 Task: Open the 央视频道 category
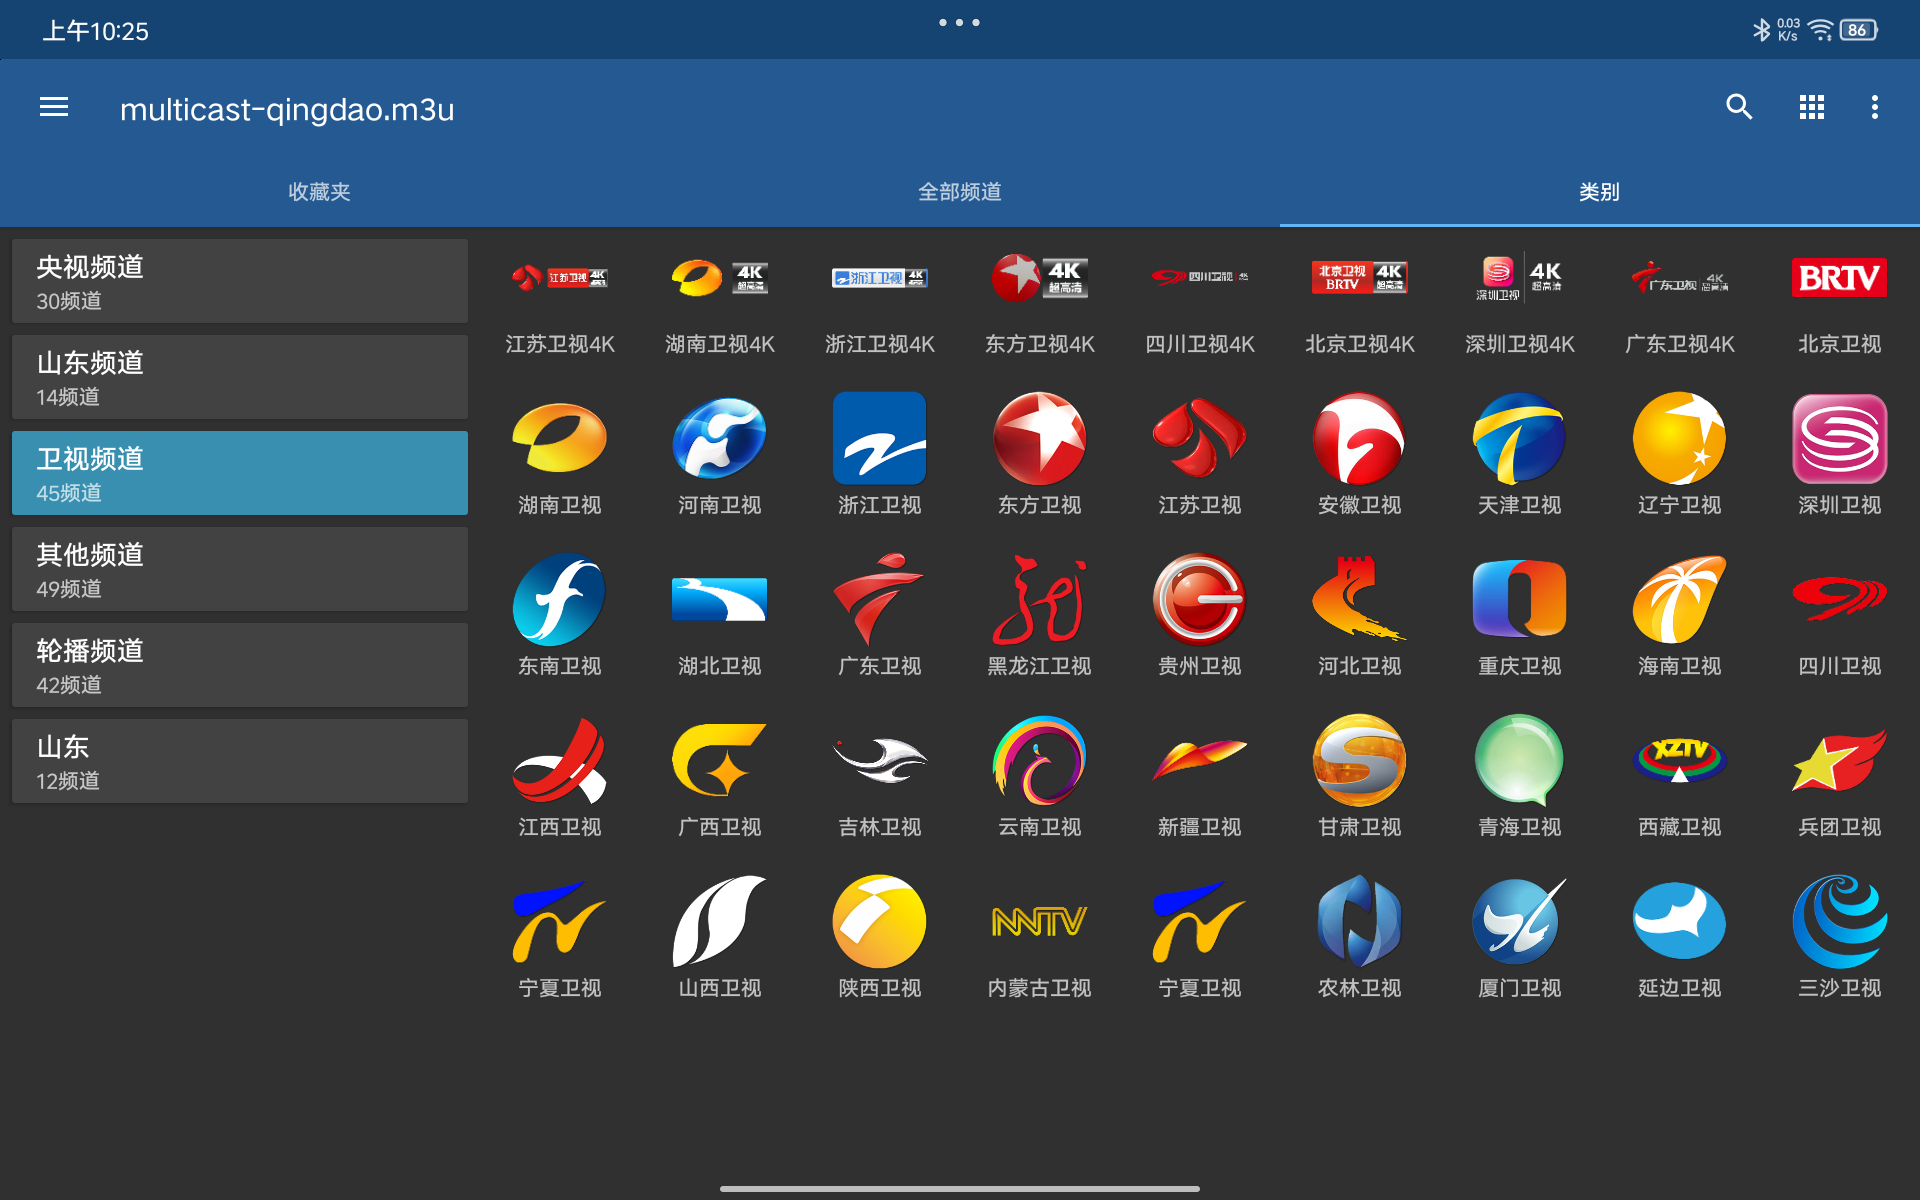tap(239, 281)
